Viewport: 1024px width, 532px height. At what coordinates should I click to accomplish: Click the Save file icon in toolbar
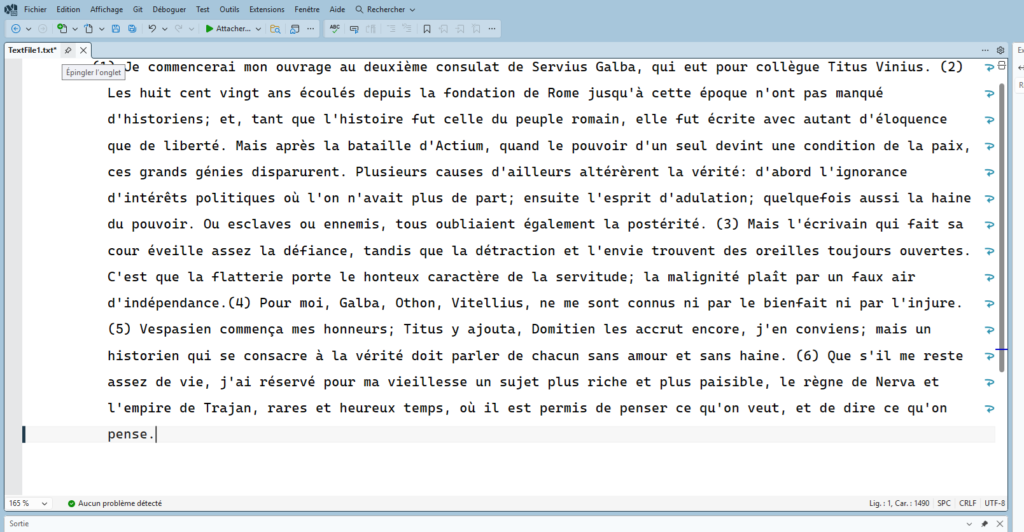tap(117, 29)
